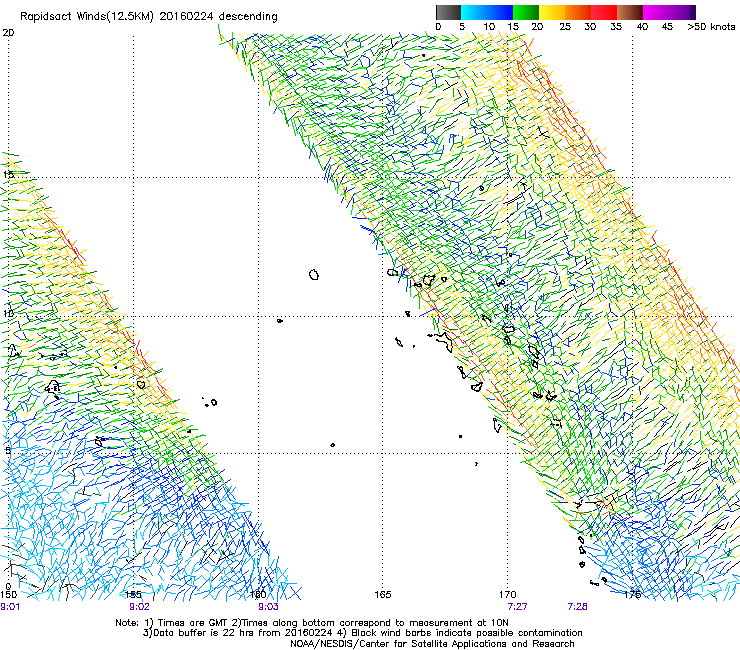This screenshot has width=740, height=650.
Task: Click the brown 35-40 knots color segment
Action: tap(630, 12)
